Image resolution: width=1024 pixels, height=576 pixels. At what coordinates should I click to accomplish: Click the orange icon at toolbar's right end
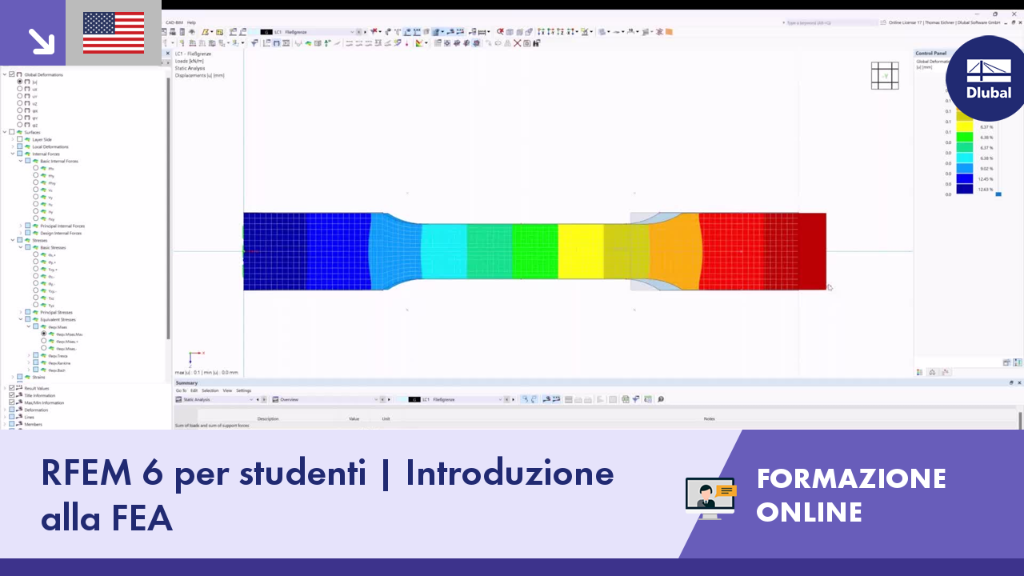coord(669,31)
